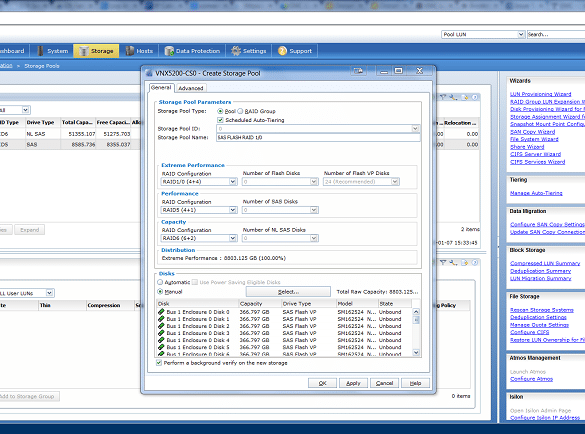Click the export icon above the Storage Pools table
This screenshot has width=585, height=434.
point(464,97)
